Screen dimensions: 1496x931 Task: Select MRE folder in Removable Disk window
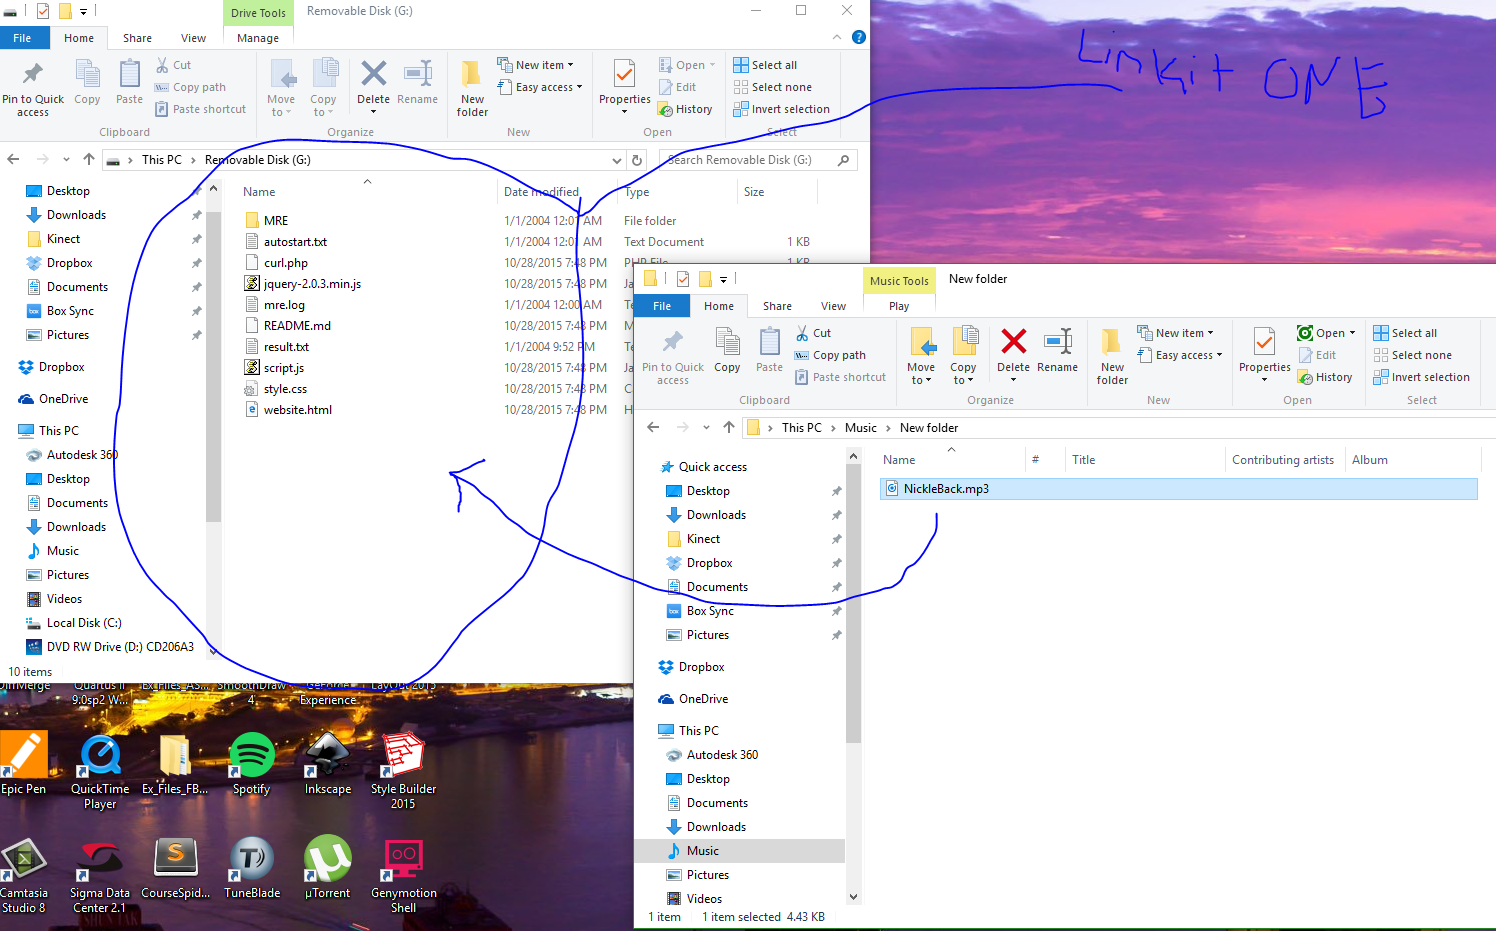(275, 221)
